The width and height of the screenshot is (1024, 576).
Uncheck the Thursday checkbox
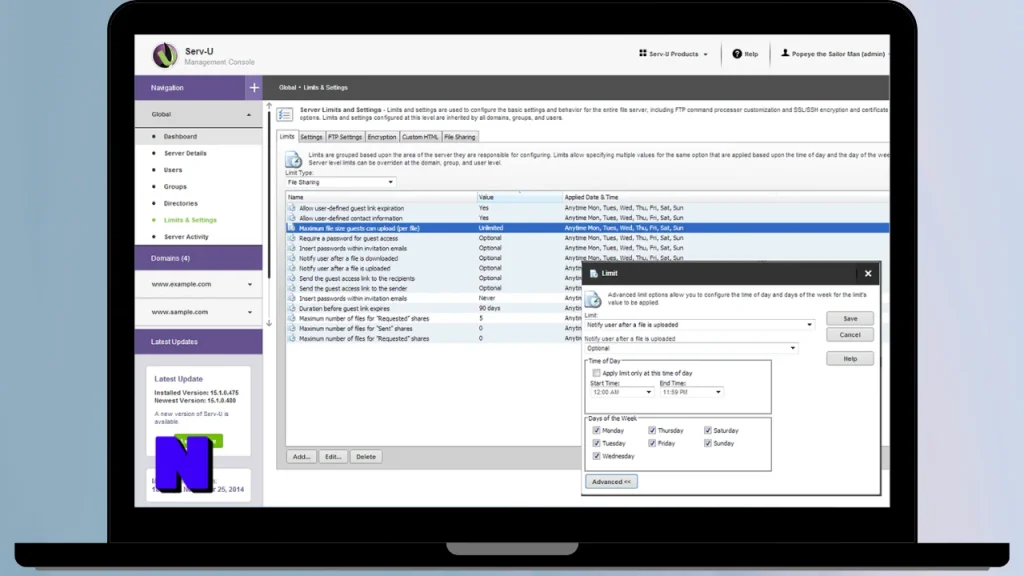pos(652,430)
